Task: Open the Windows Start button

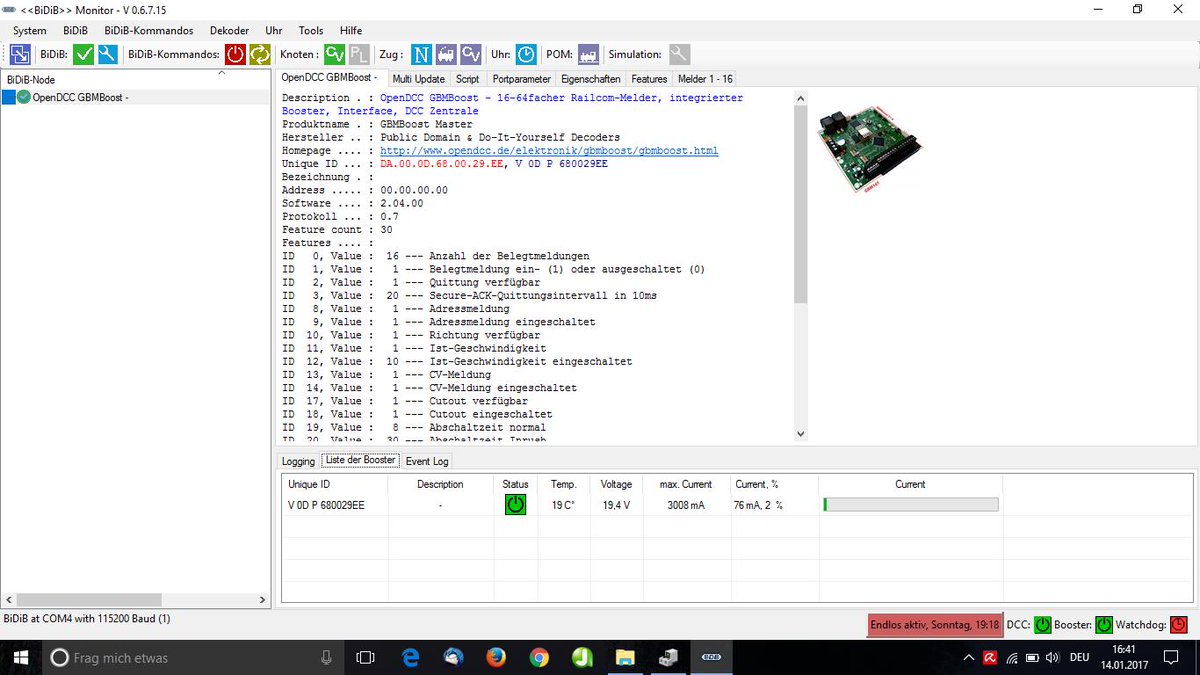Action: [x=20, y=657]
